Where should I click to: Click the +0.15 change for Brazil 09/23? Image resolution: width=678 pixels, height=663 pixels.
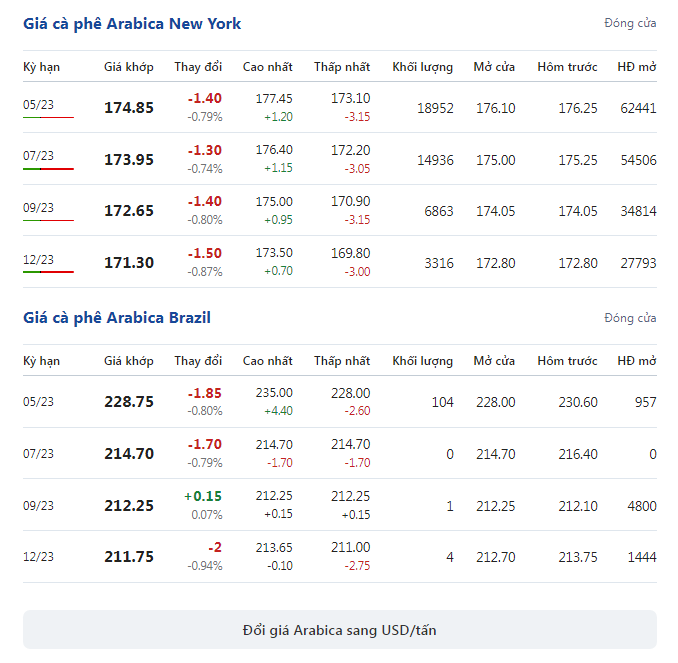click(x=203, y=496)
